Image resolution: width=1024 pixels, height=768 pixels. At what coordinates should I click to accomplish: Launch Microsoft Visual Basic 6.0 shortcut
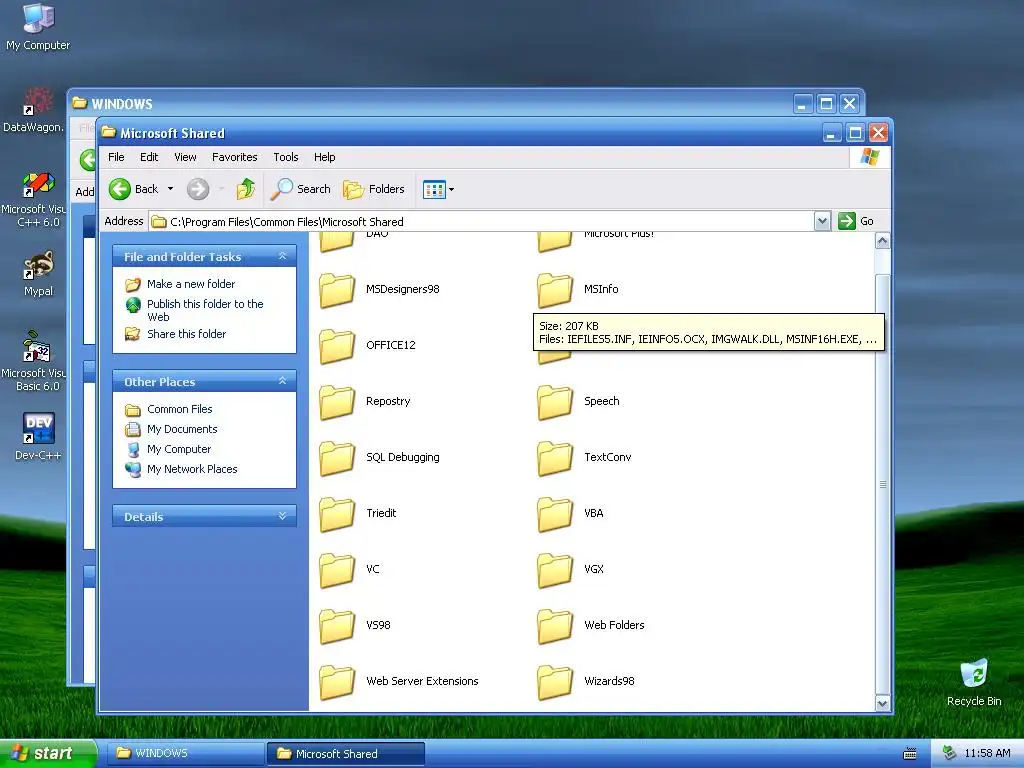coord(34,362)
